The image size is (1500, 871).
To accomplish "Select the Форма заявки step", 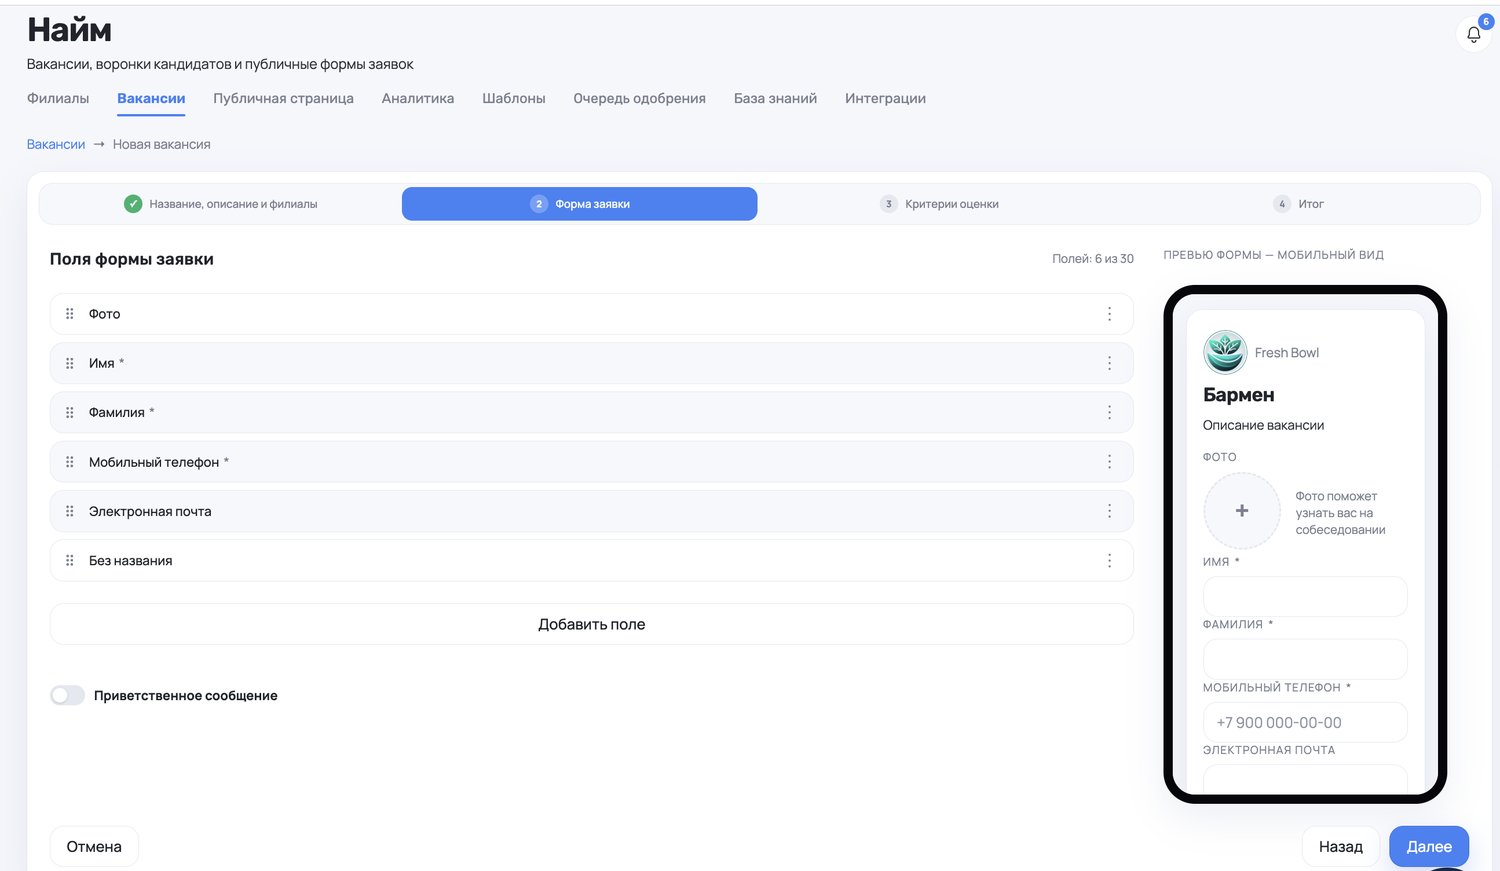I will pyautogui.click(x=579, y=204).
